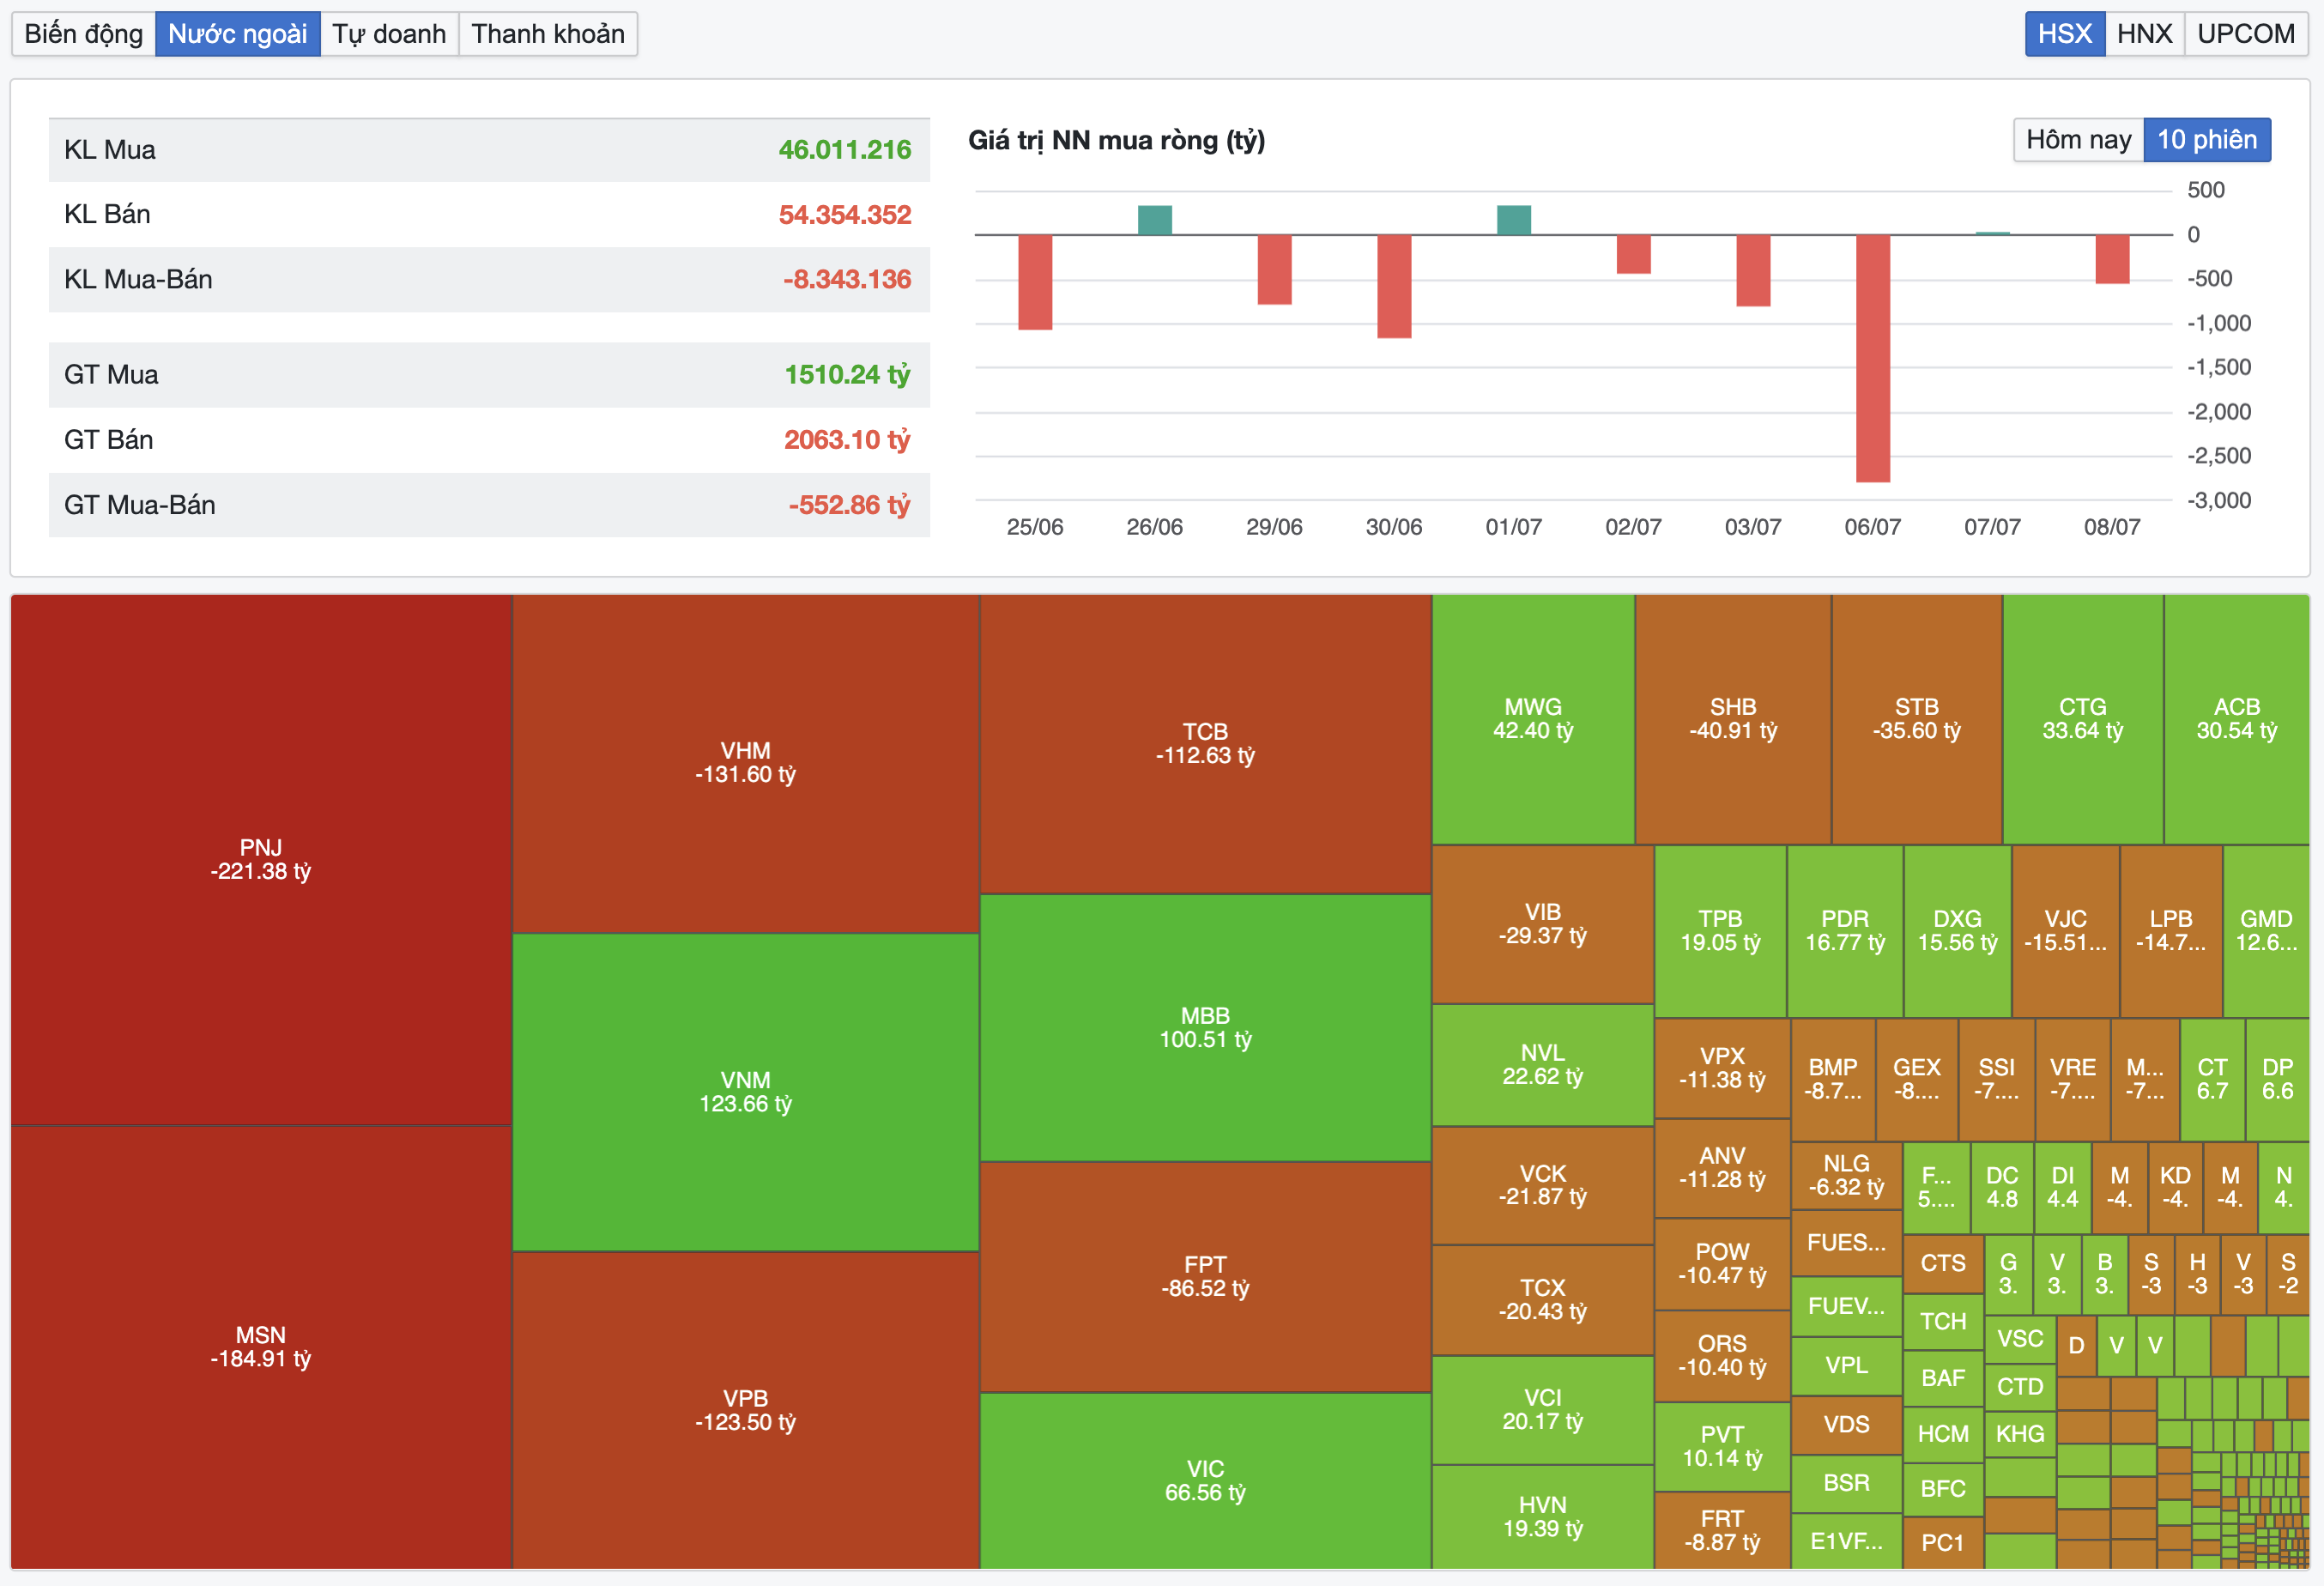Click the TCH treemap tile
Screen dimensions: 2324x1586
pyautogui.click(x=1943, y=1322)
